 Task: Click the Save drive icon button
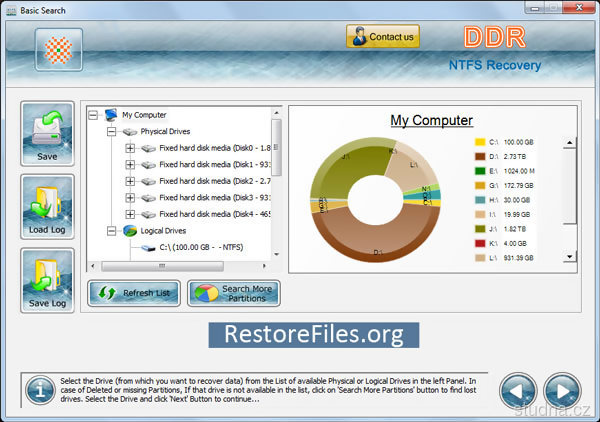[47, 134]
